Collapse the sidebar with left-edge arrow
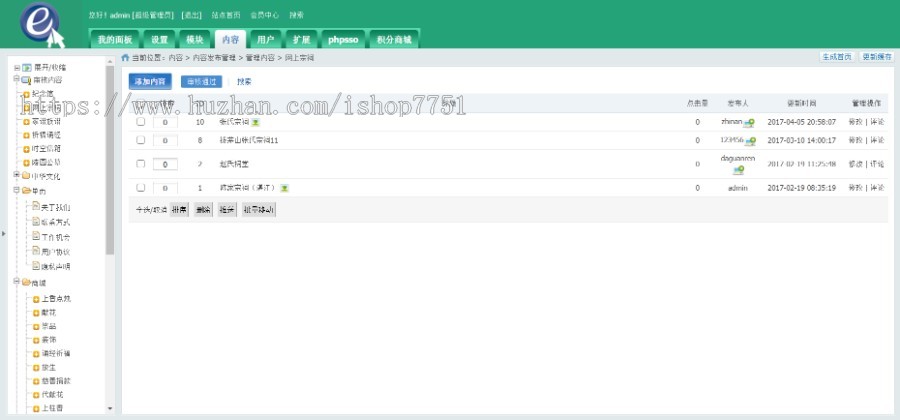900x420 pixels. [3, 234]
